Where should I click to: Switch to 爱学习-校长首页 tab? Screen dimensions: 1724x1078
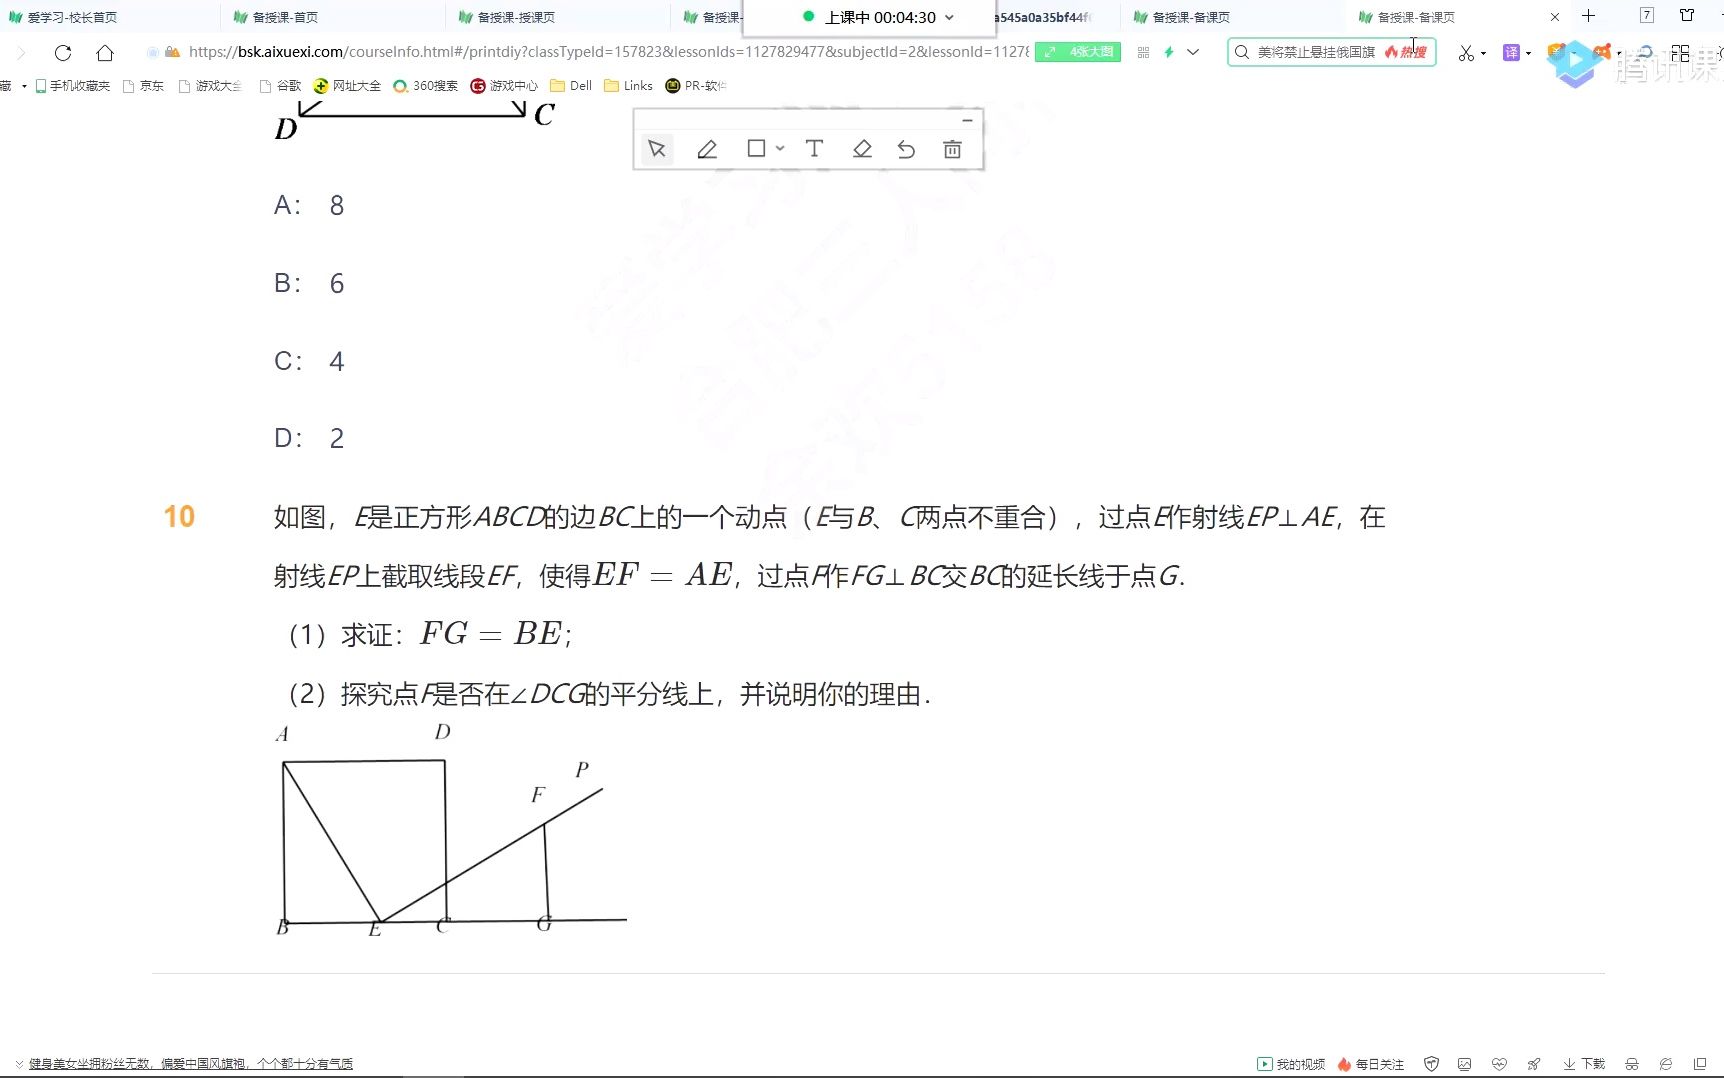(72, 17)
